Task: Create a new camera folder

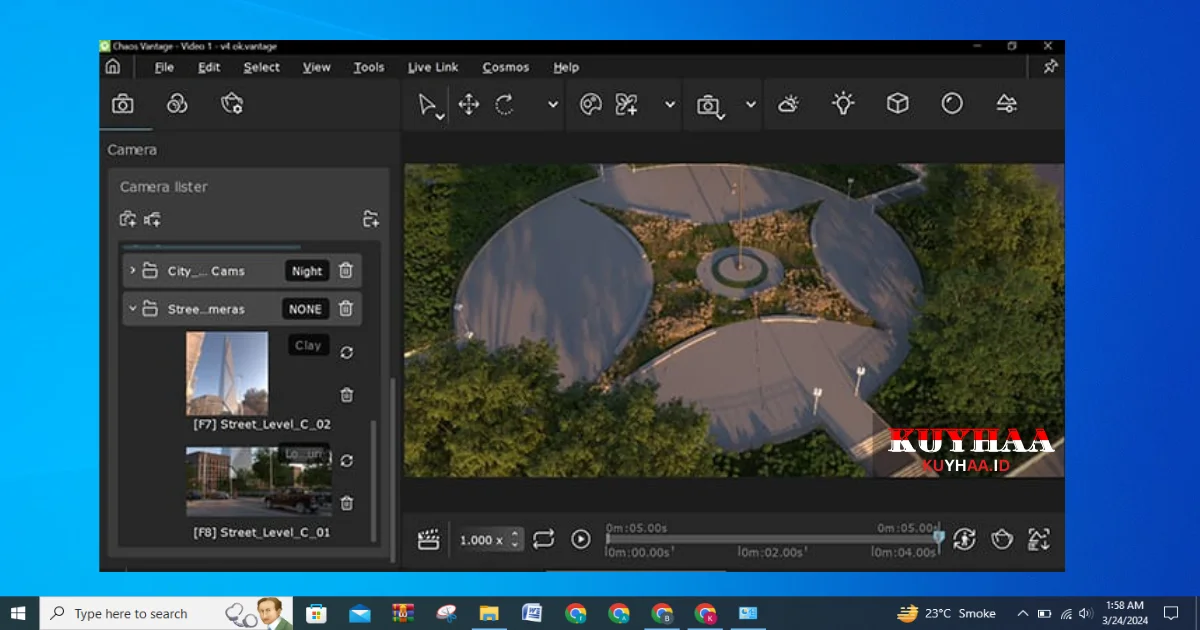Action: (x=371, y=219)
